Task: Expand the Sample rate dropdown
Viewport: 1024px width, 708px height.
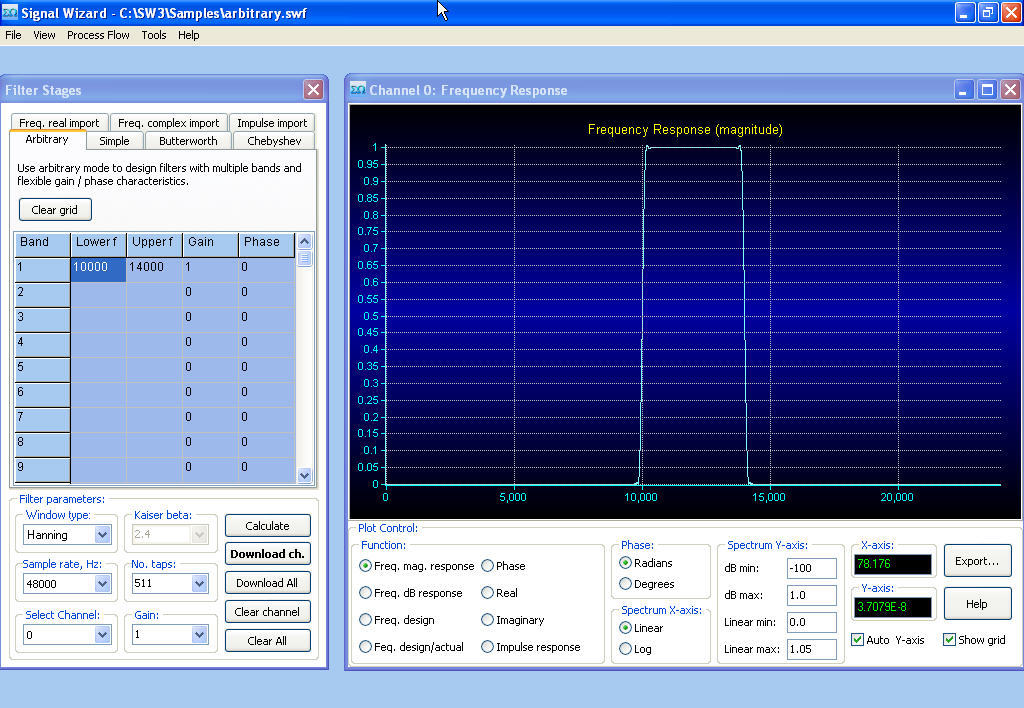Action: (x=103, y=583)
